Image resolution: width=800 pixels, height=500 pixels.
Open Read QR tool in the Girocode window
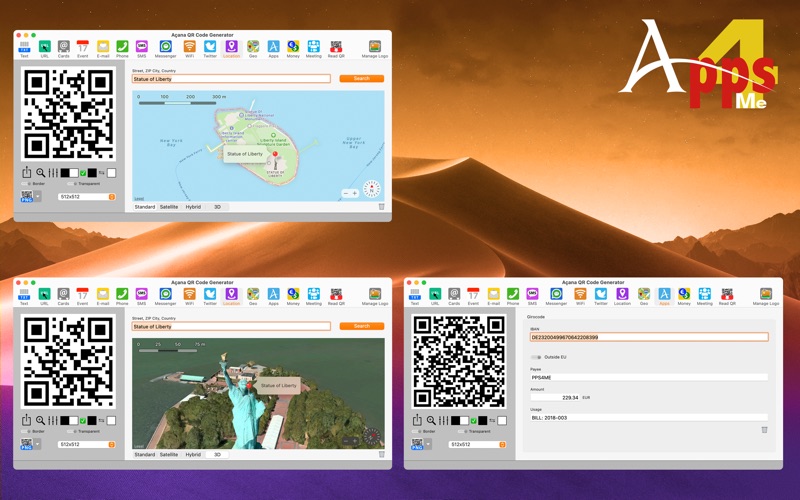[727, 296]
